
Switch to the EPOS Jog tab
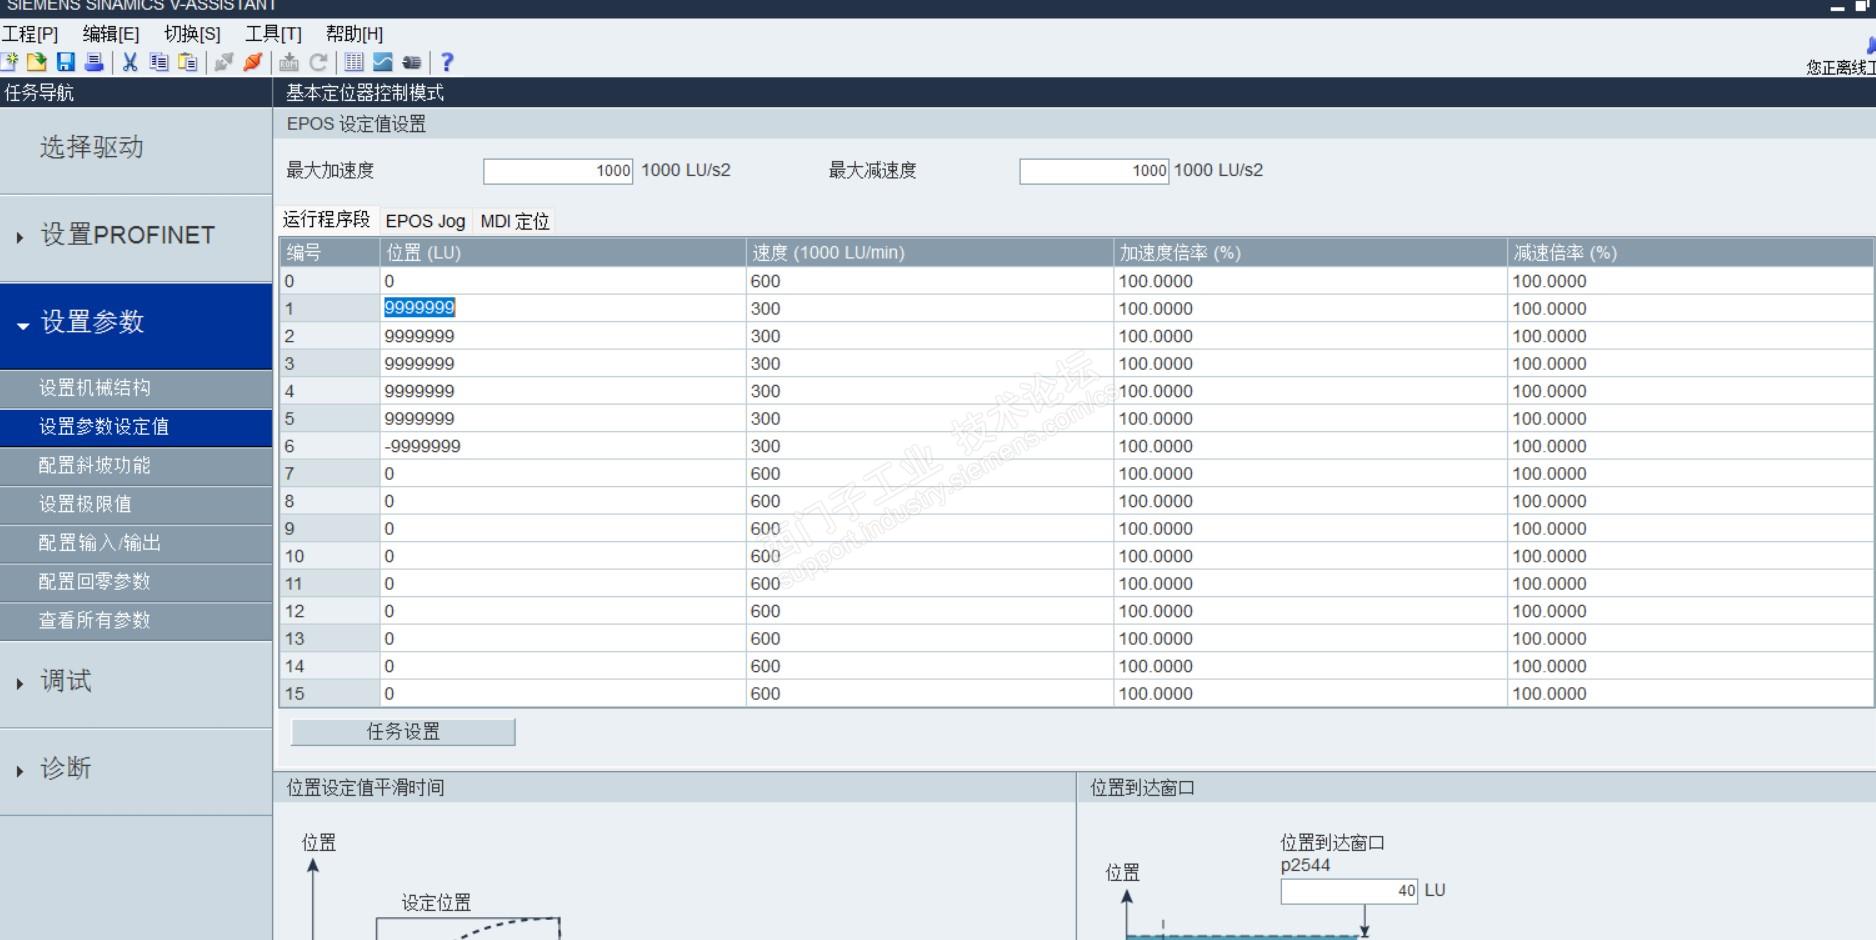[425, 221]
